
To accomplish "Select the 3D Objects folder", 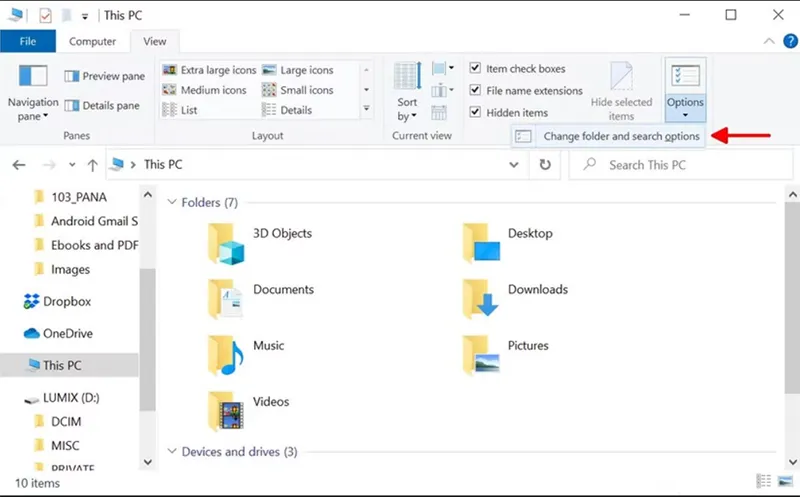I will (260, 243).
